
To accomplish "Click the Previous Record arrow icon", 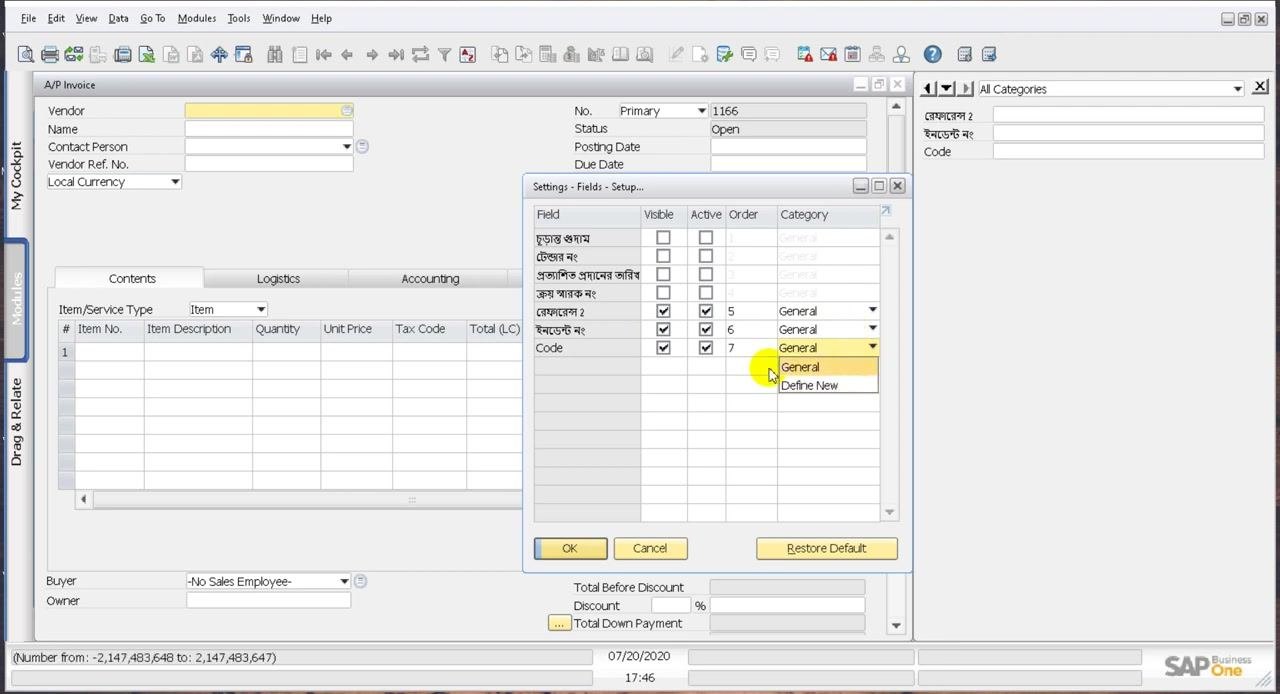I will coord(347,55).
